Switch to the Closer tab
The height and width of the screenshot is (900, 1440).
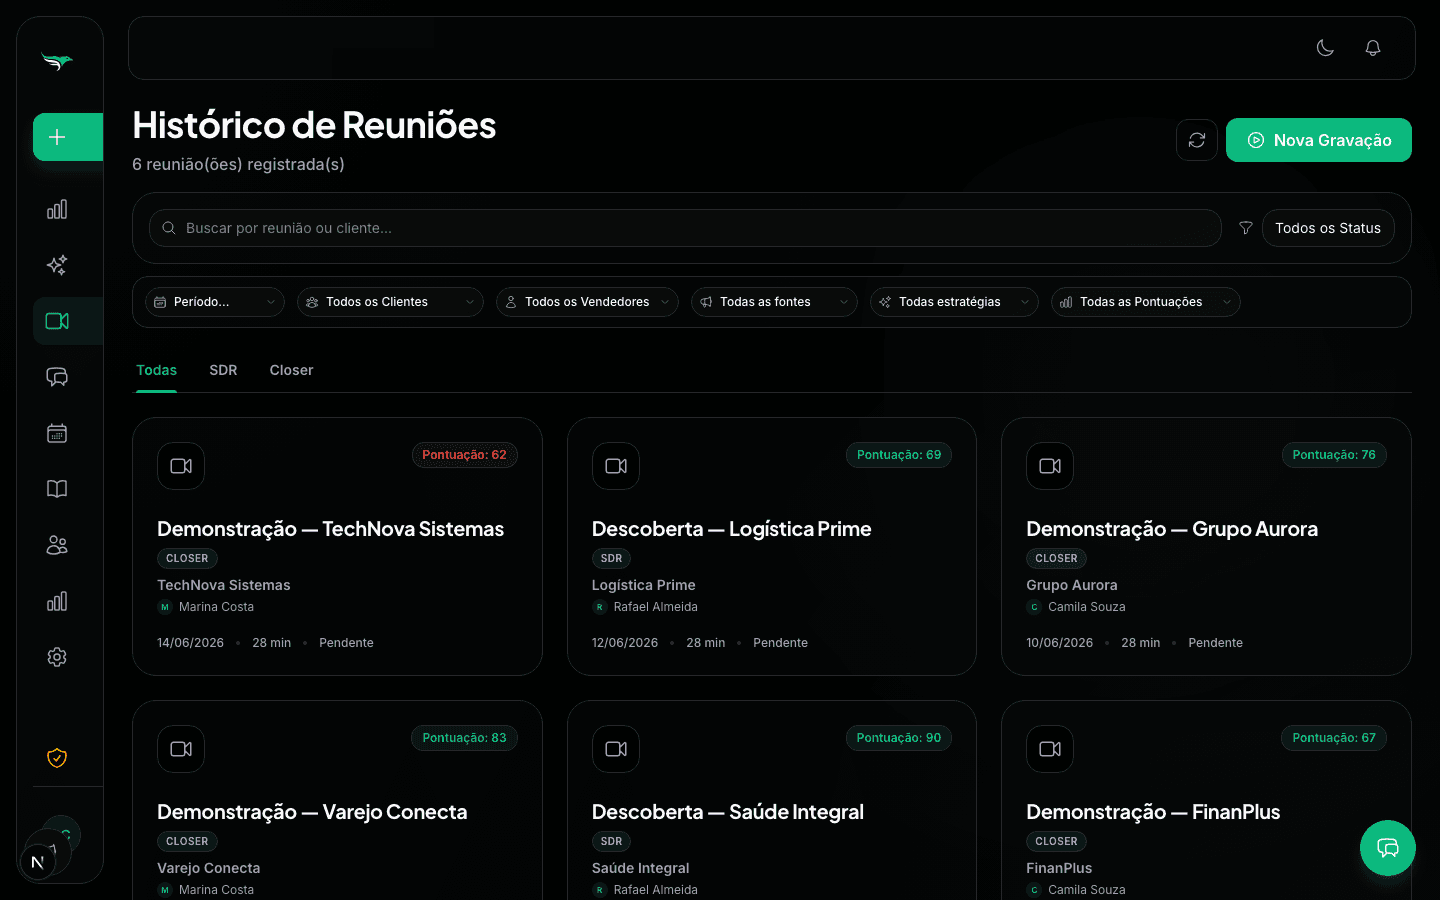(291, 370)
